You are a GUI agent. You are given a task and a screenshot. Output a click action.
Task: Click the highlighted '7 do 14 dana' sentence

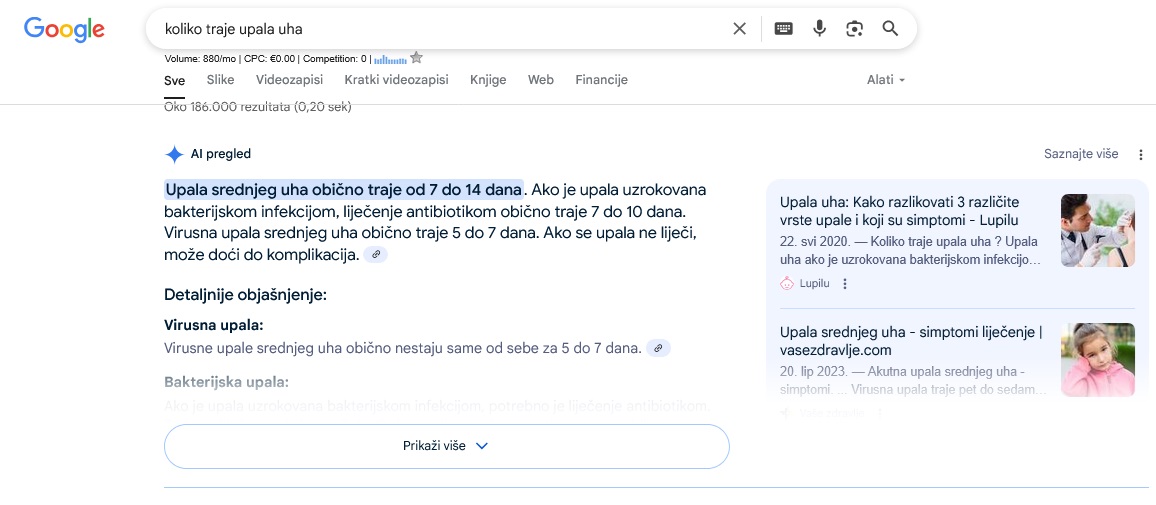(344, 190)
